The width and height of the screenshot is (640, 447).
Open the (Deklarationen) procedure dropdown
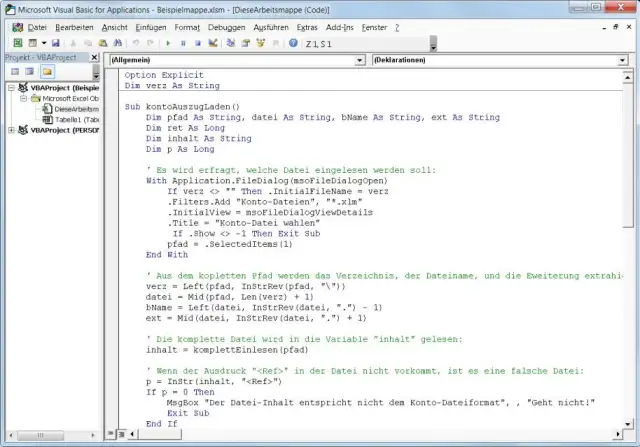point(622,60)
